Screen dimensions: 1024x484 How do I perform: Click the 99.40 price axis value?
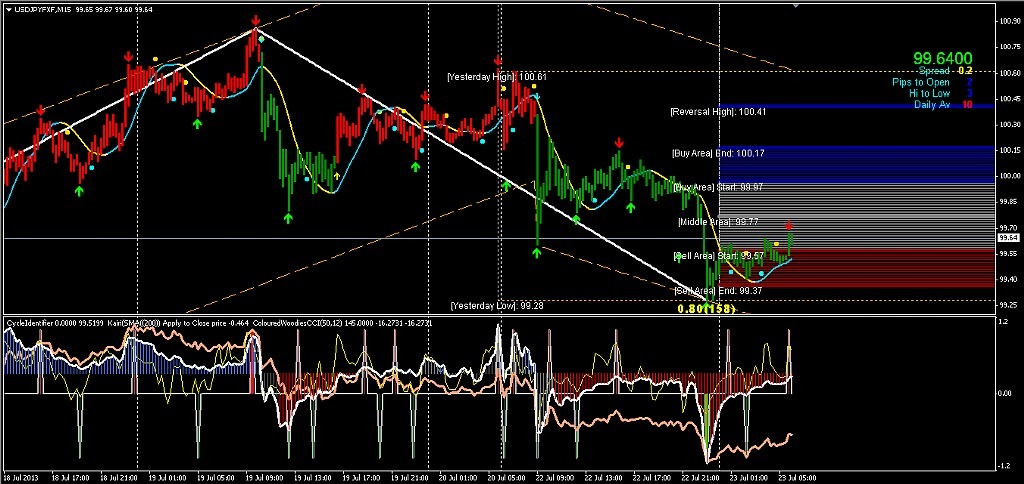click(x=1010, y=279)
